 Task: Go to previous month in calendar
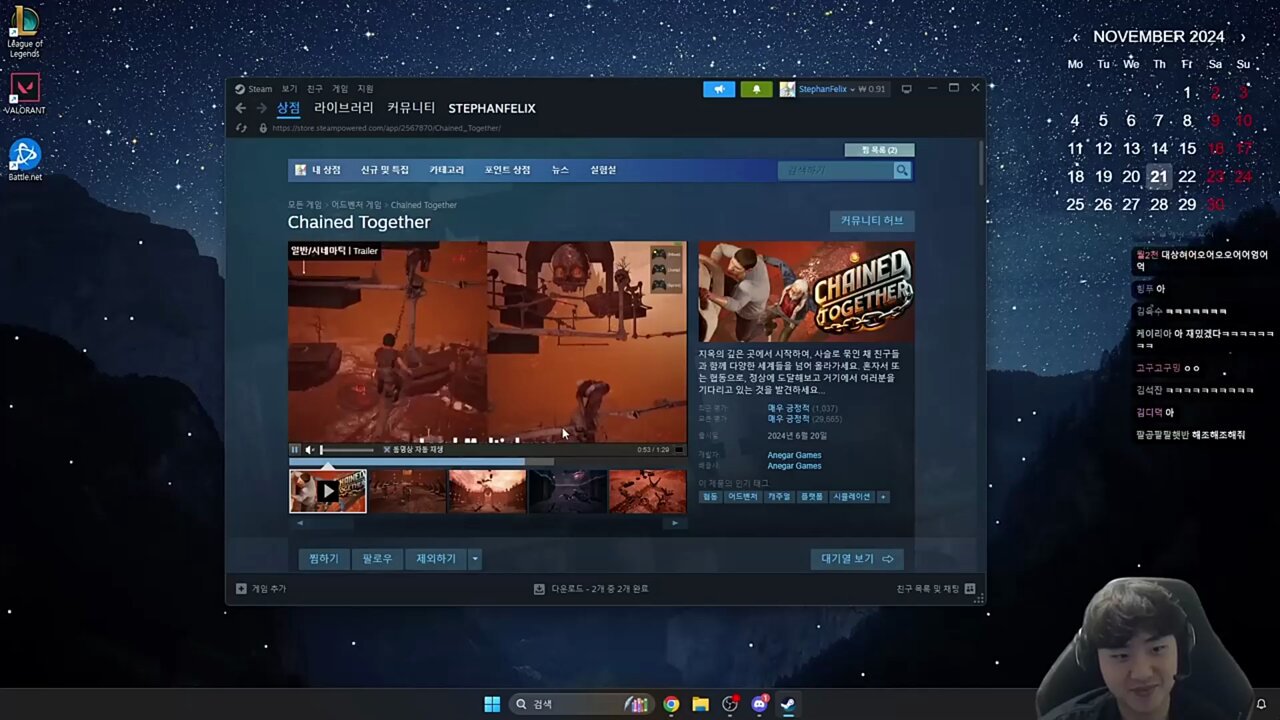pyautogui.click(x=1076, y=37)
